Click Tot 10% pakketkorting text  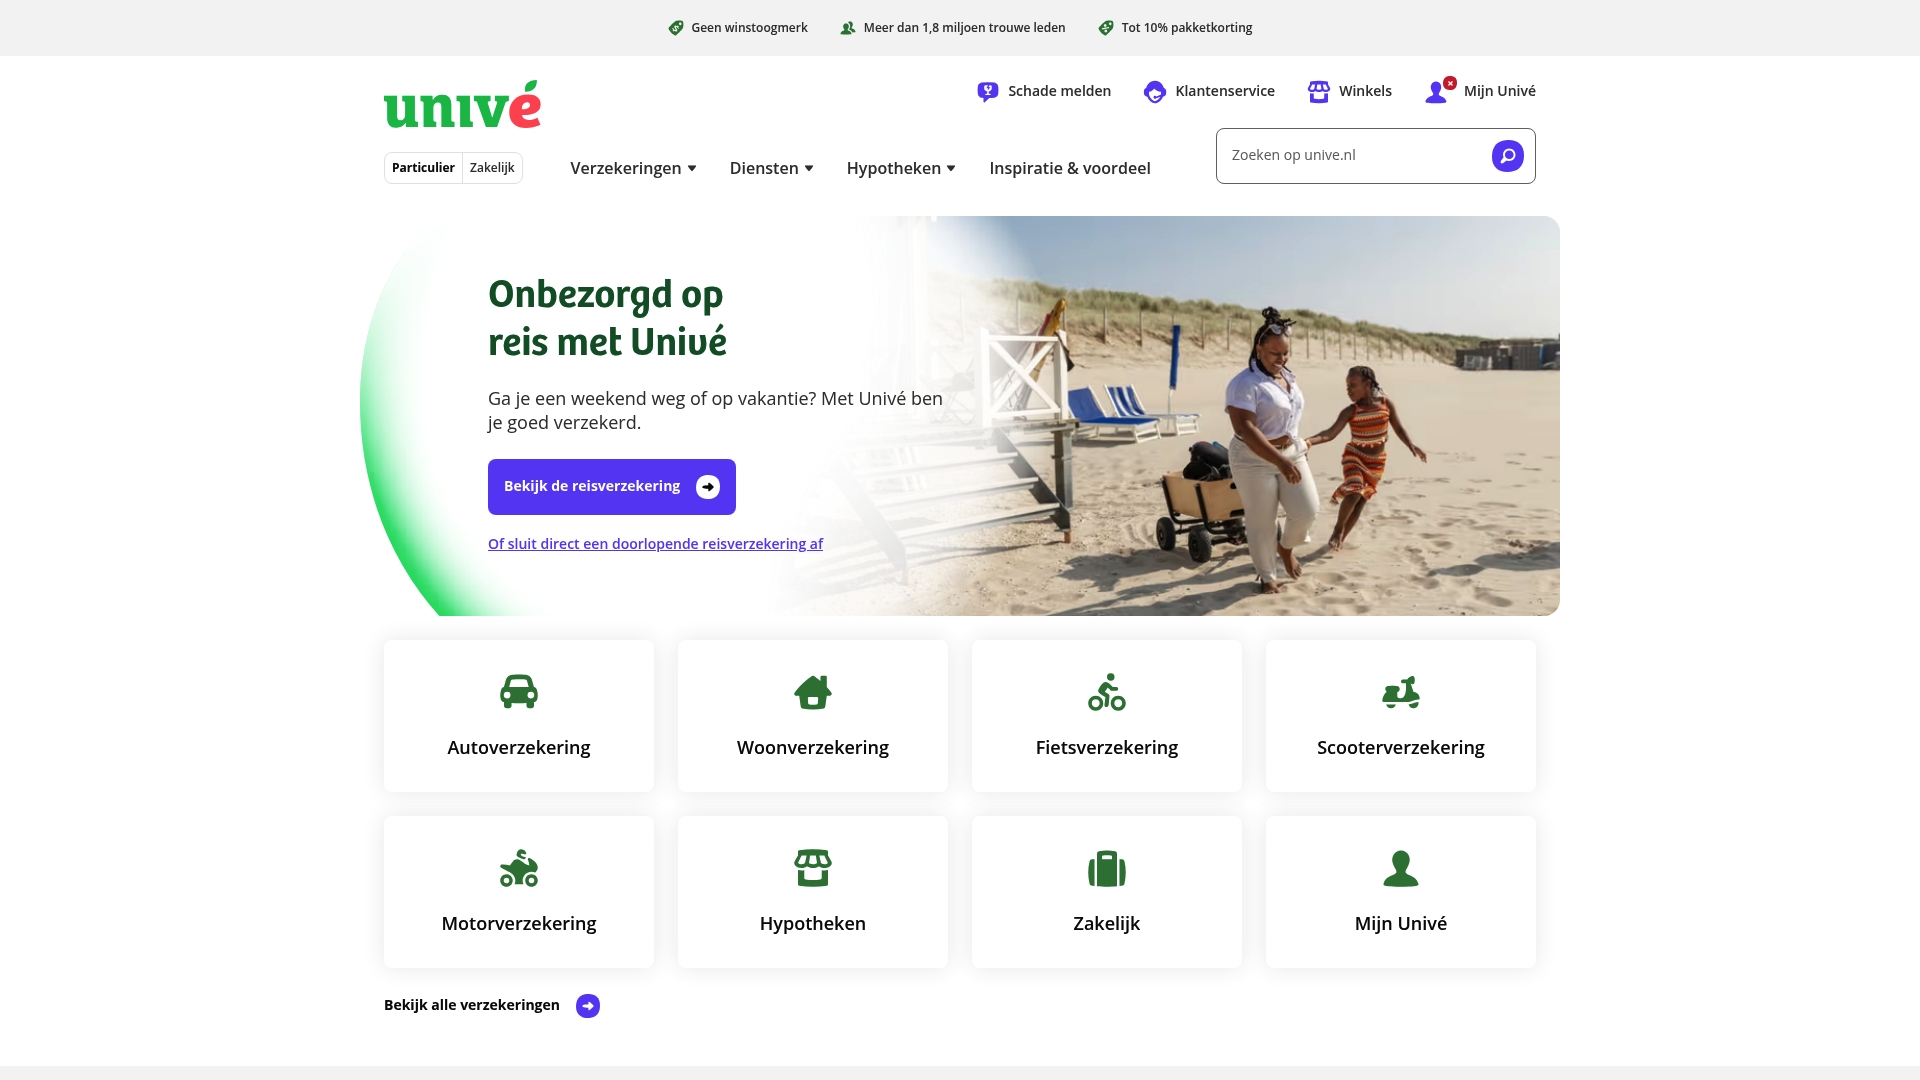[1187, 28]
